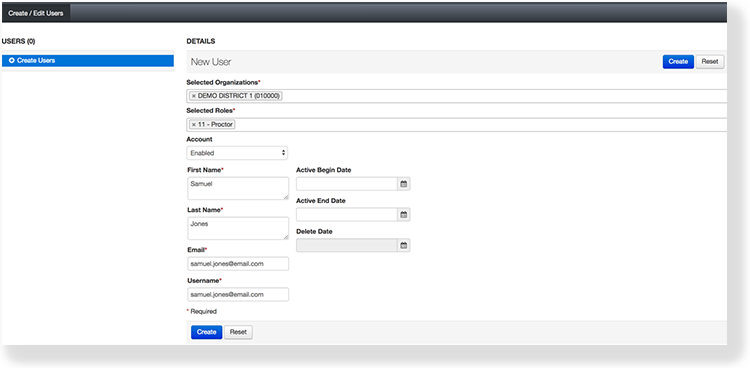Open the Active Begin Date calendar icon
This screenshot has height=368, width=750.
404,184
